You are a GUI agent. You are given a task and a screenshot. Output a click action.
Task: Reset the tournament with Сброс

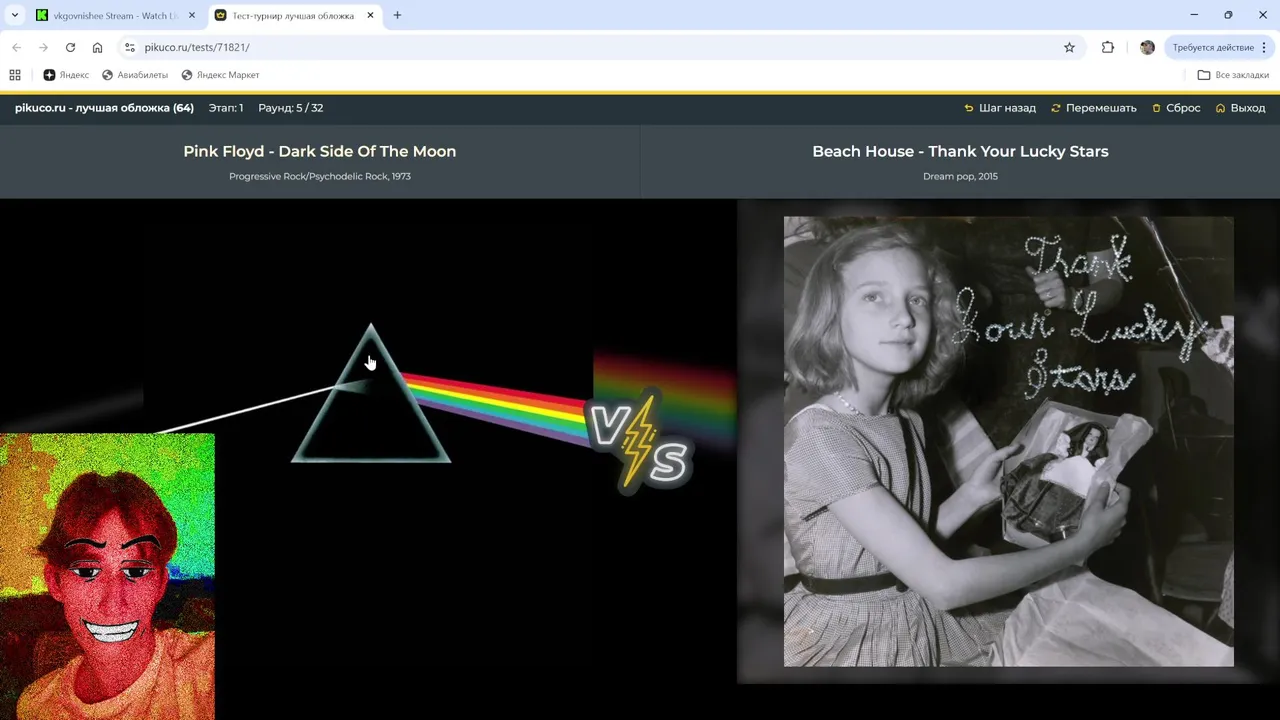coord(1176,108)
